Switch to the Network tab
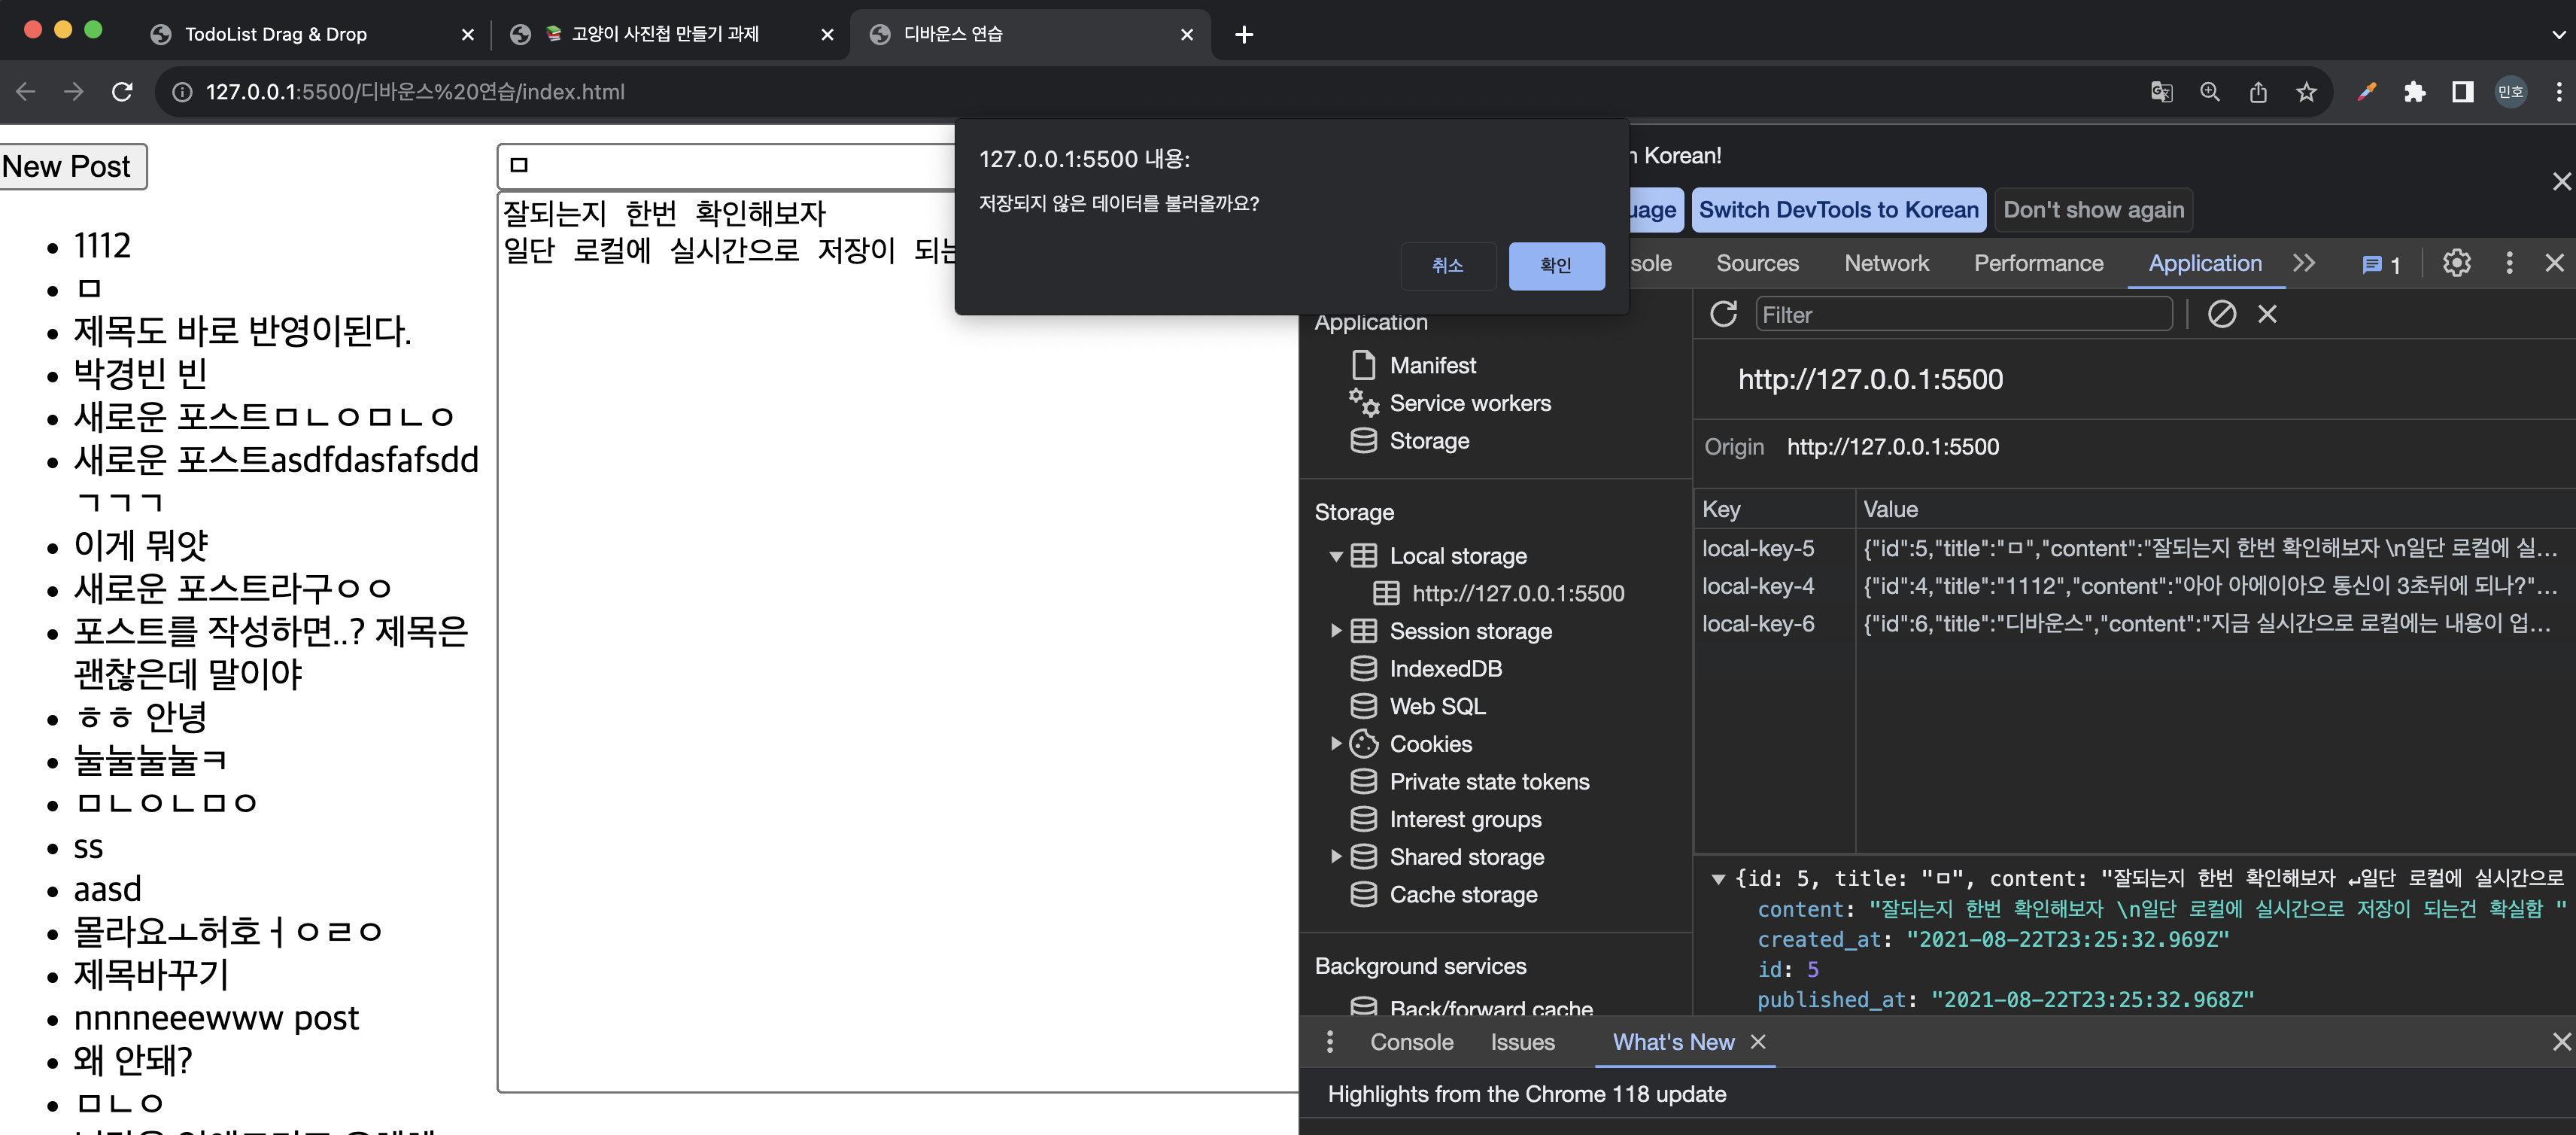This screenshot has width=2576, height=1135. pyautogui.click(x=1886, y=263)
